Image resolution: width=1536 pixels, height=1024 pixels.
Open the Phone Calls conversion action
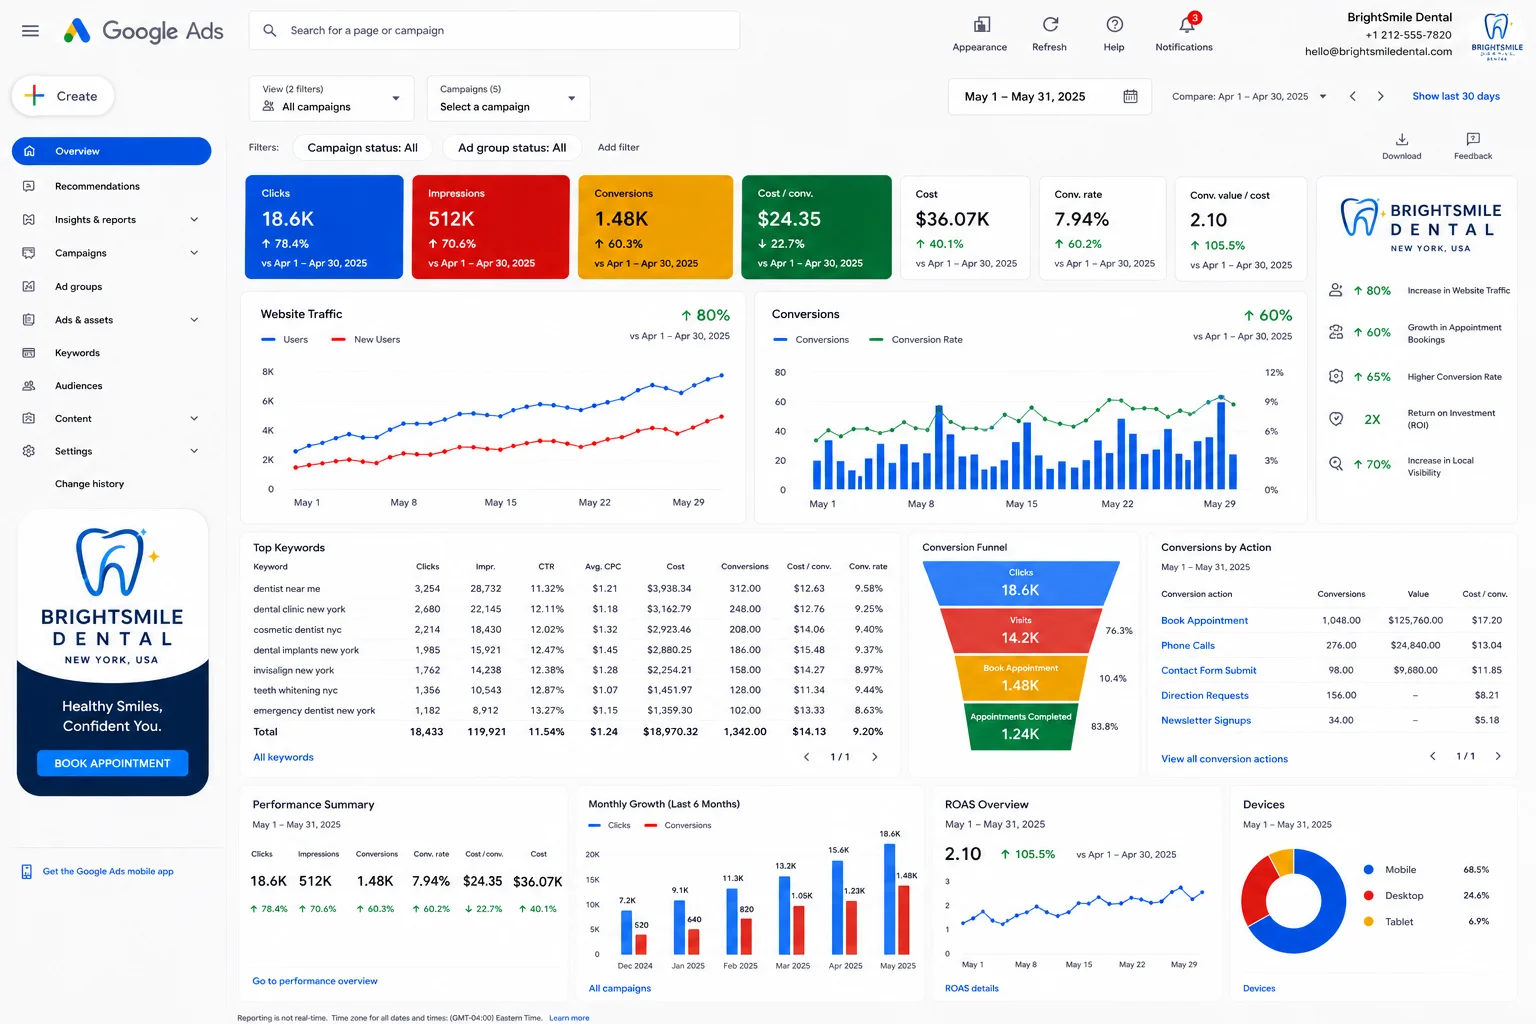pyautogui.click(x=1188, y=646)
